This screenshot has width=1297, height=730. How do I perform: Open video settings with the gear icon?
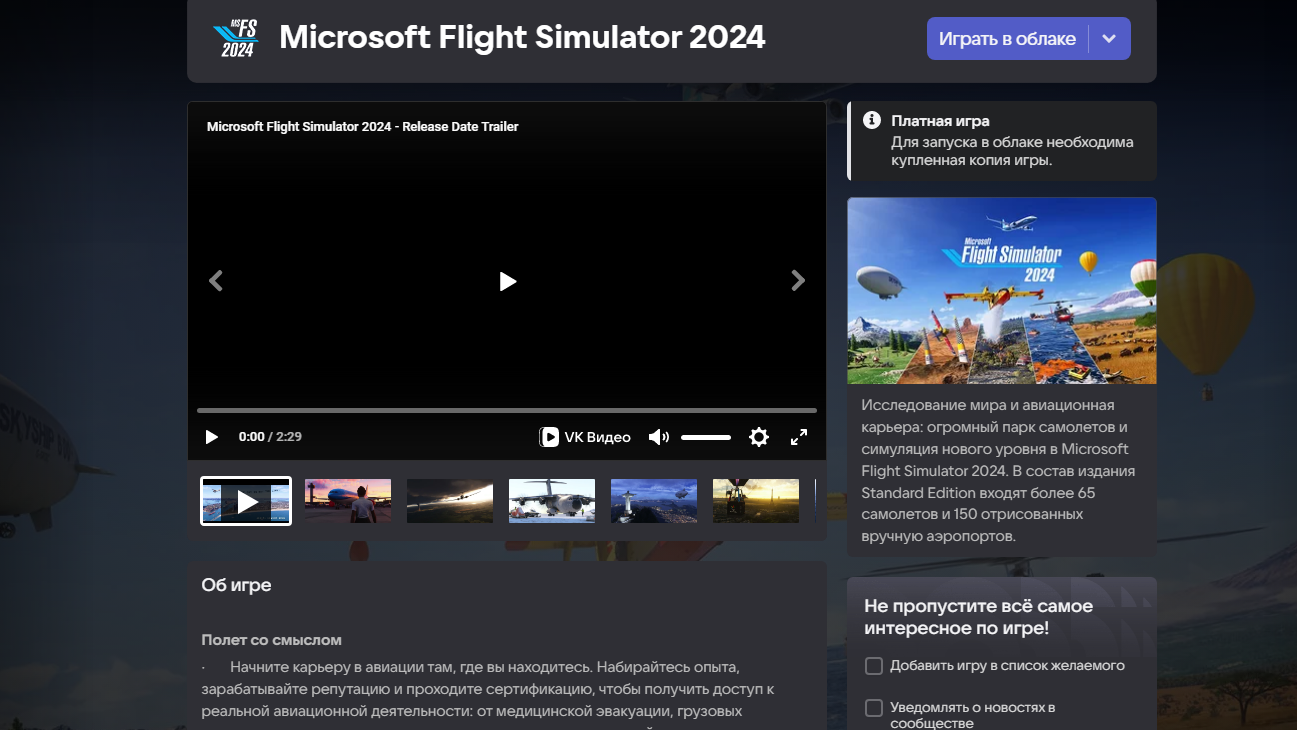[x=759, y=437]
